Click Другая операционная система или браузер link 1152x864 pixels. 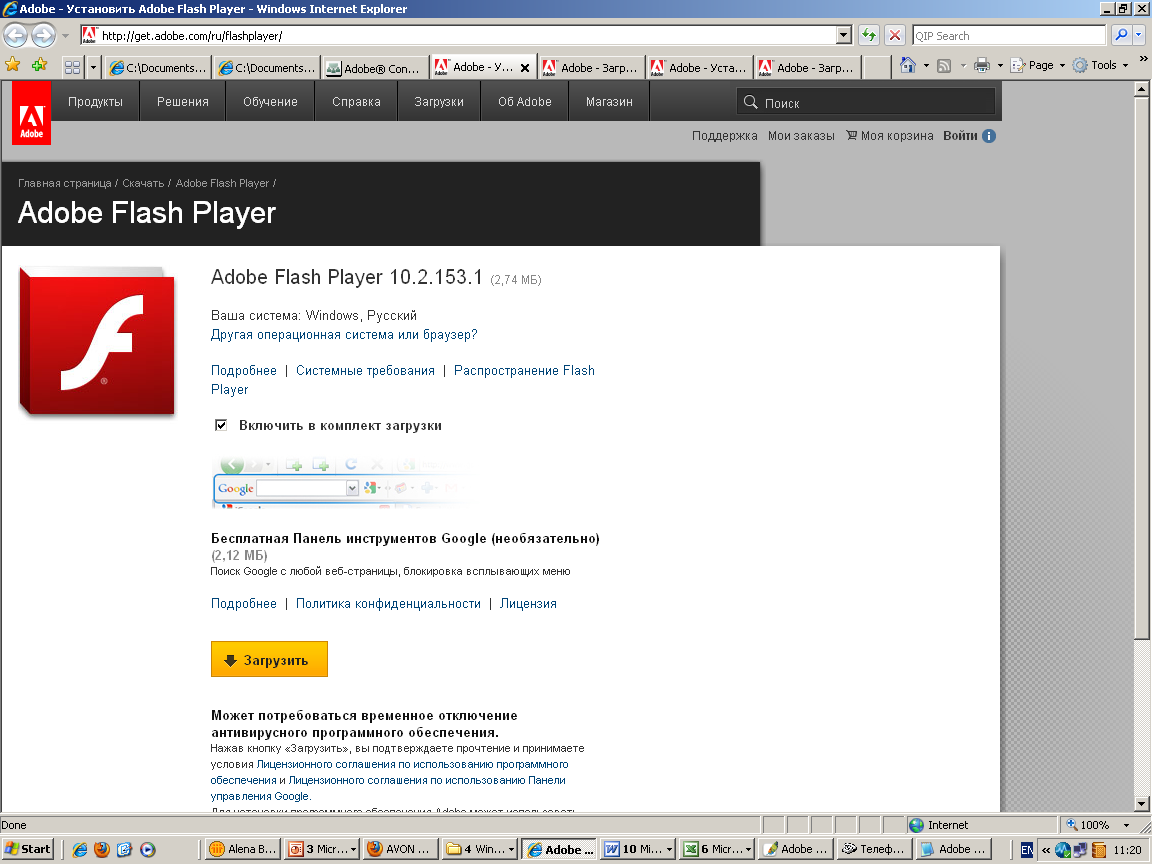[344, 334]
